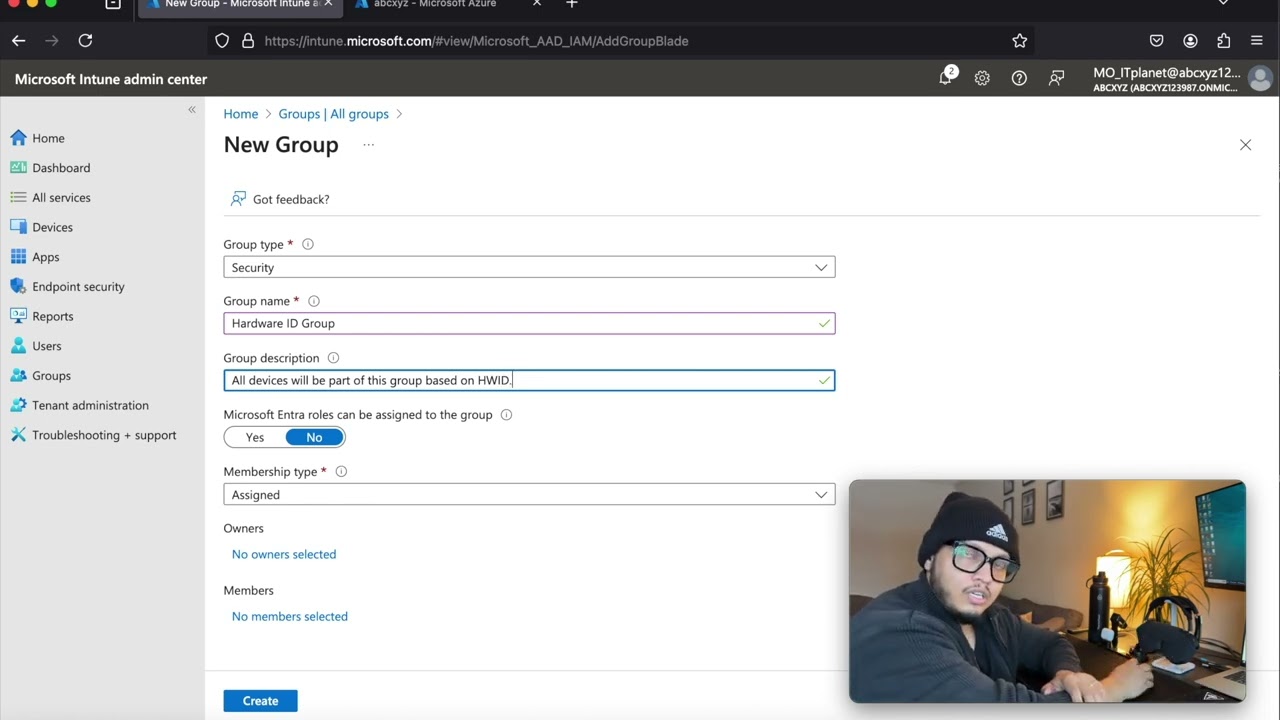
Task: Open the browser extensions puzzle icon
Action: 1224,41
